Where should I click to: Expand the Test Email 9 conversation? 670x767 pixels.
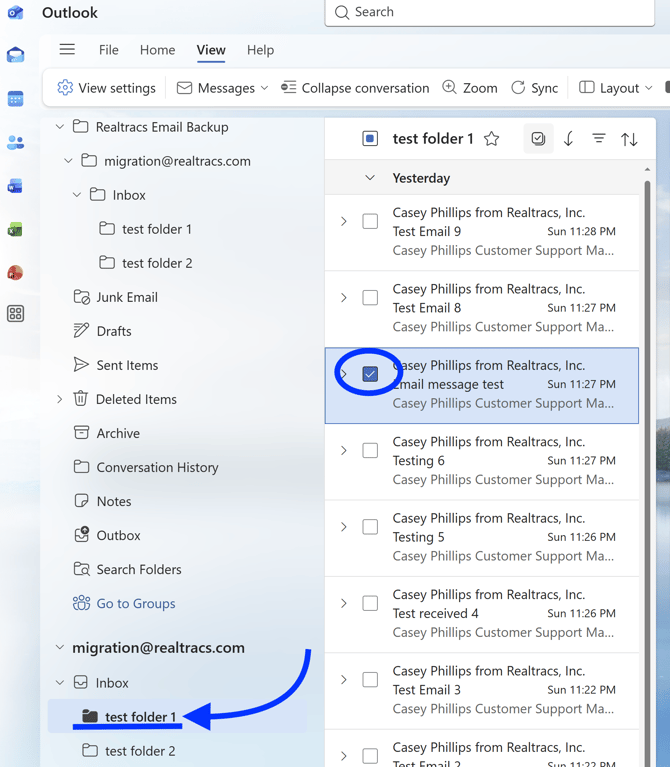(344, 221)
